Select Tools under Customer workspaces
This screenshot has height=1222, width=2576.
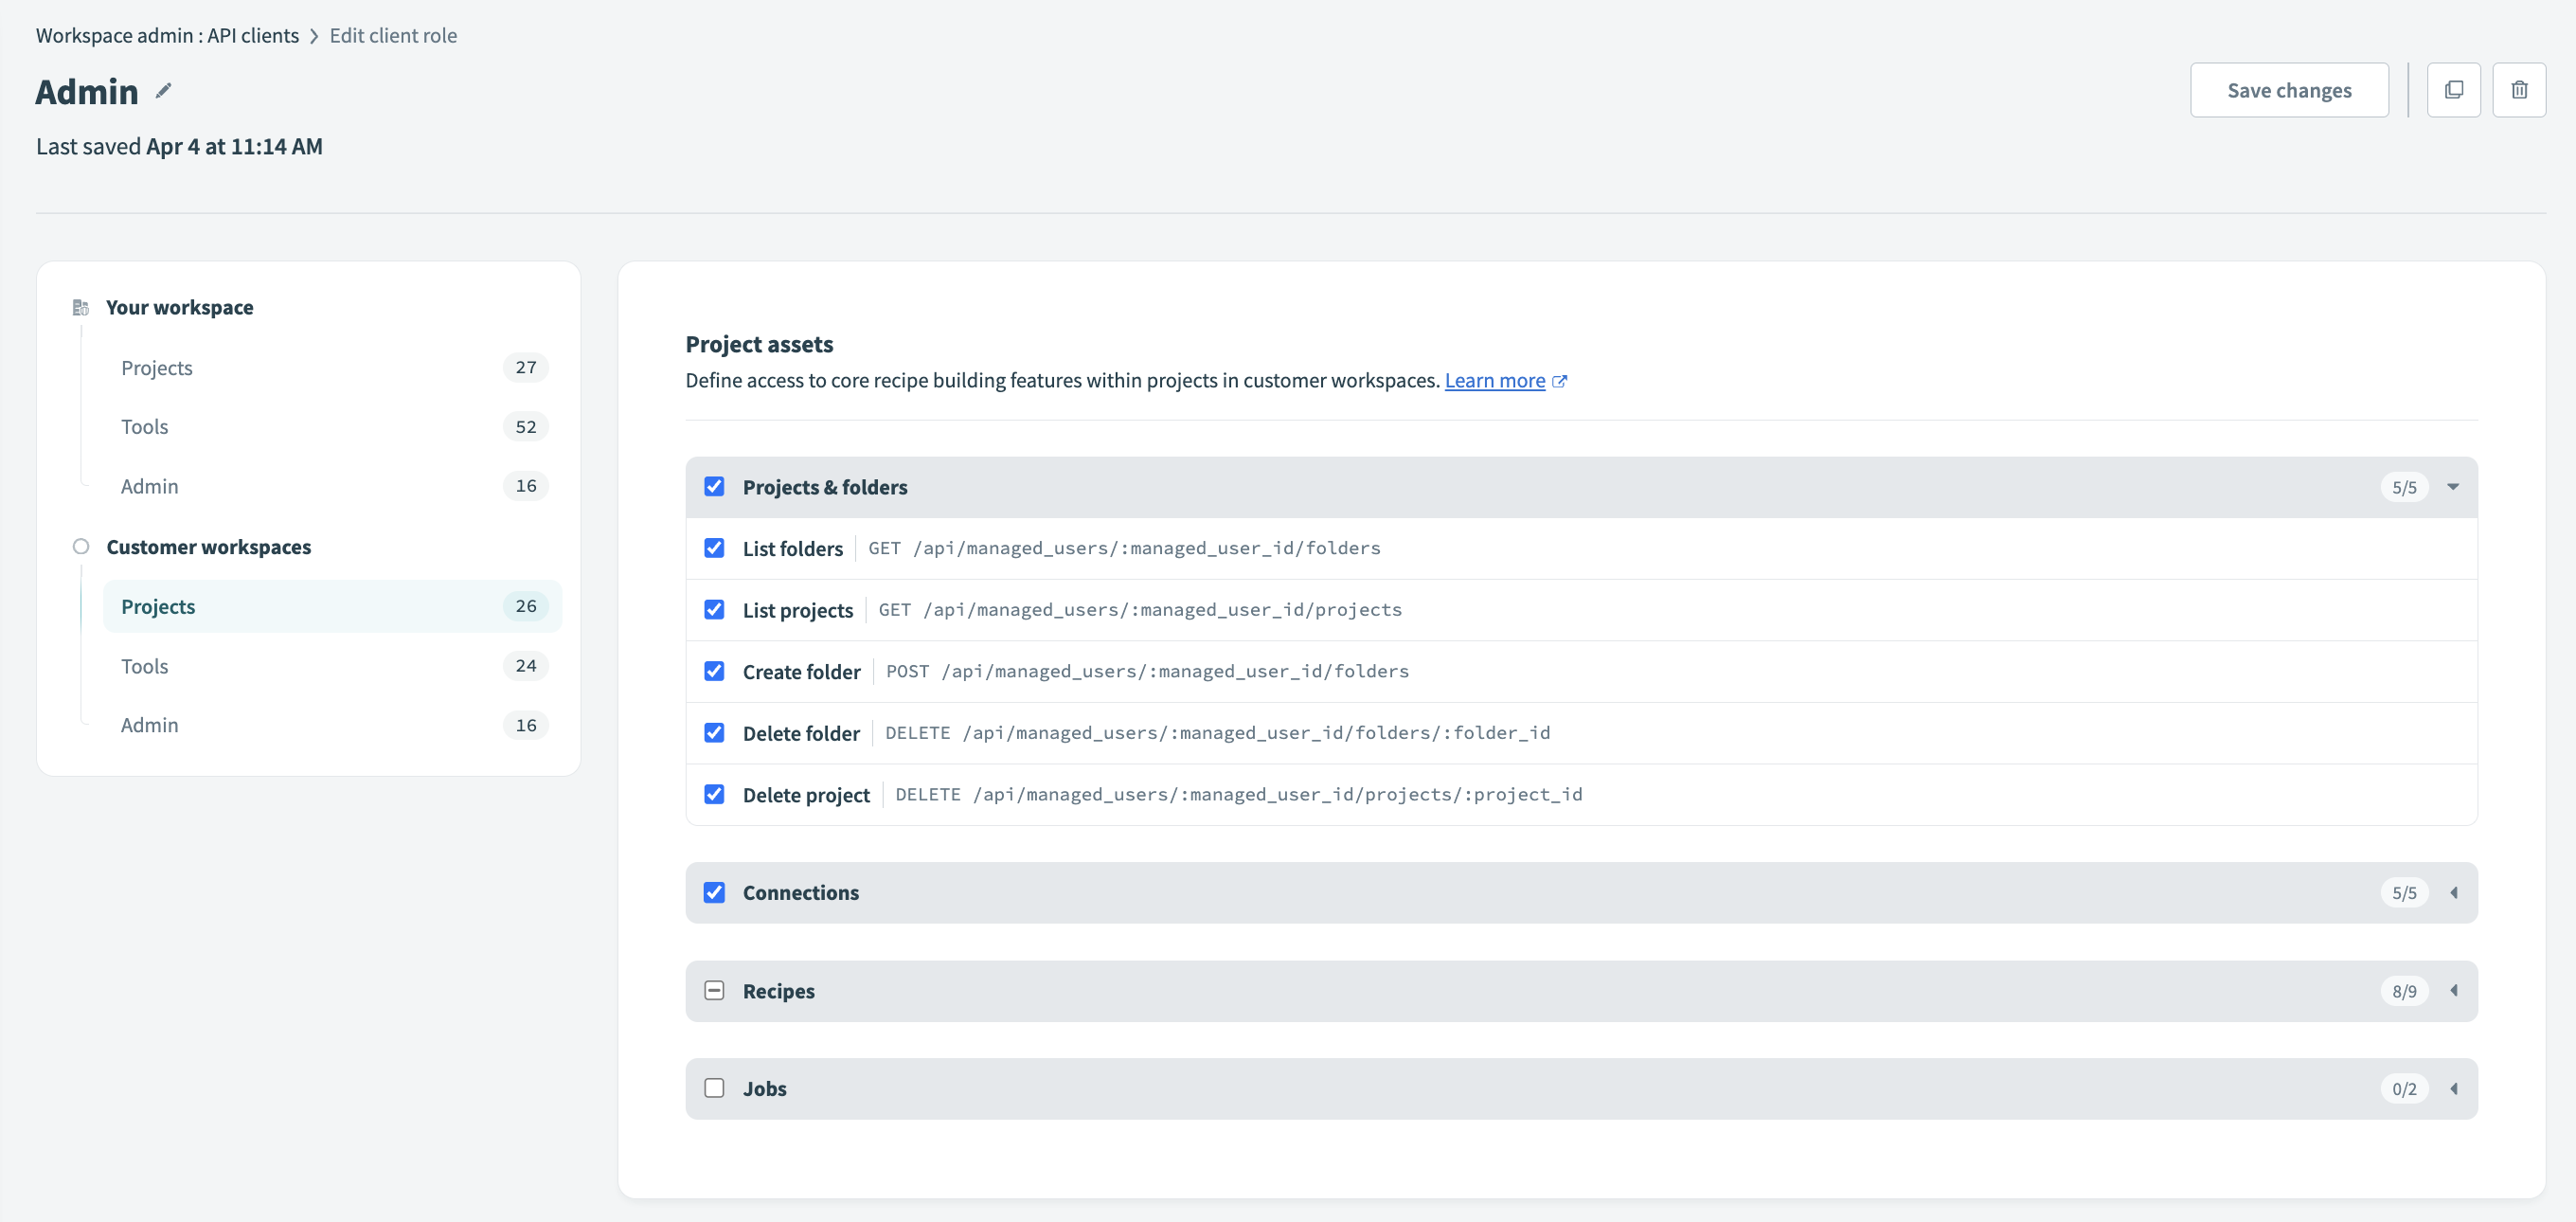click(332, 666)
